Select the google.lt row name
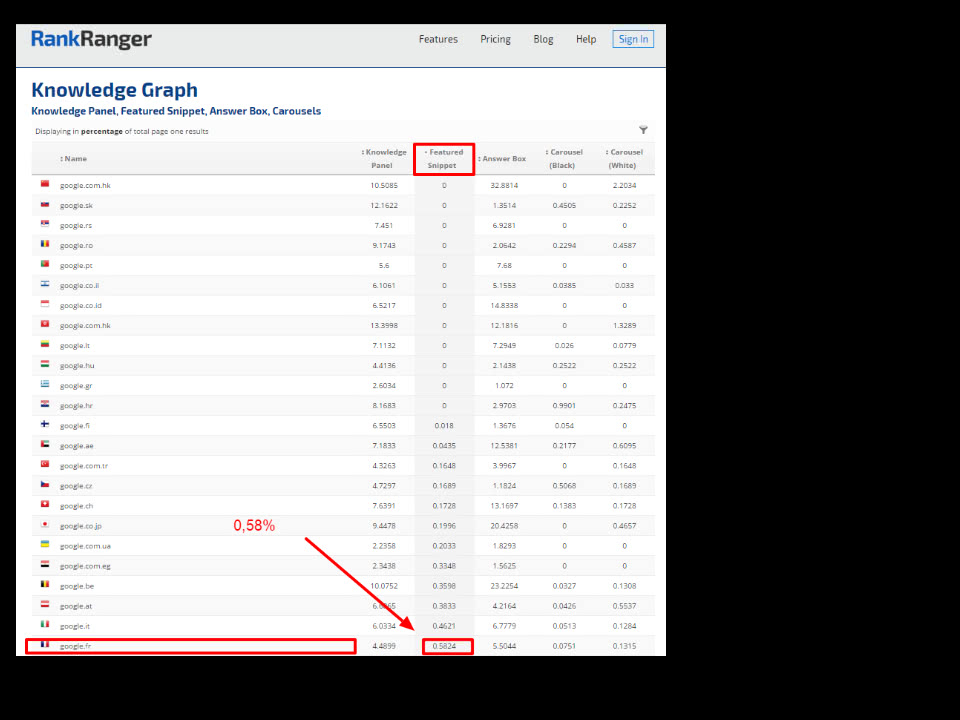This screenshot has width=960, height=720. point(75,345)
